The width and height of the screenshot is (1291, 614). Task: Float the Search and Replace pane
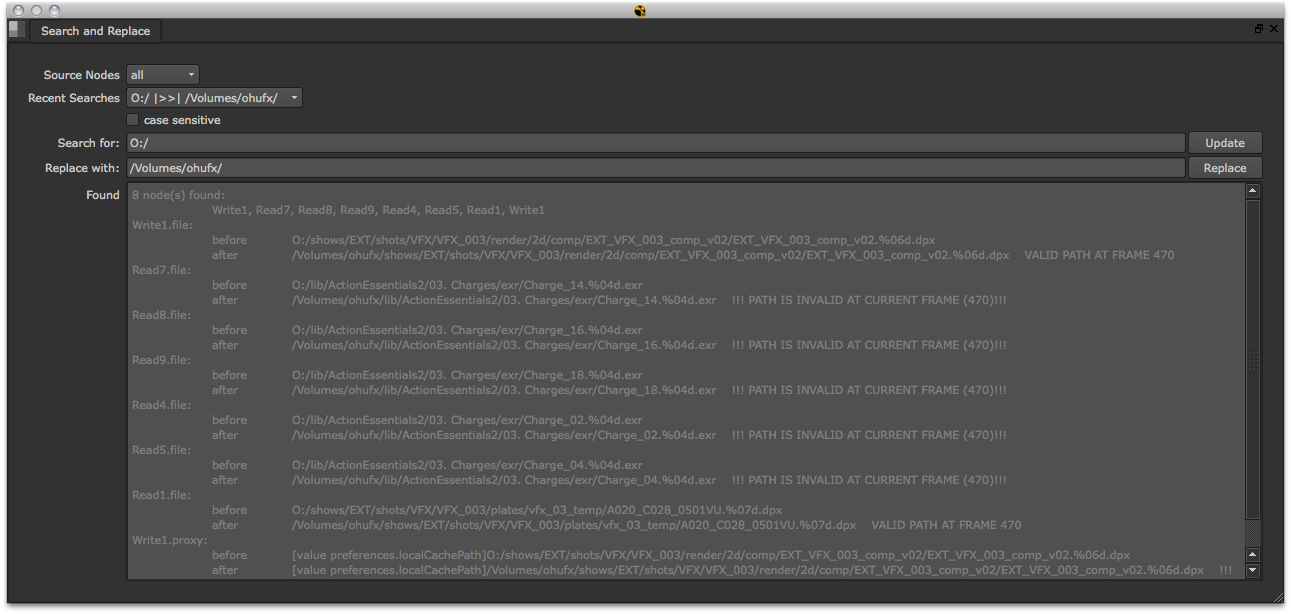pos(1259,30)
